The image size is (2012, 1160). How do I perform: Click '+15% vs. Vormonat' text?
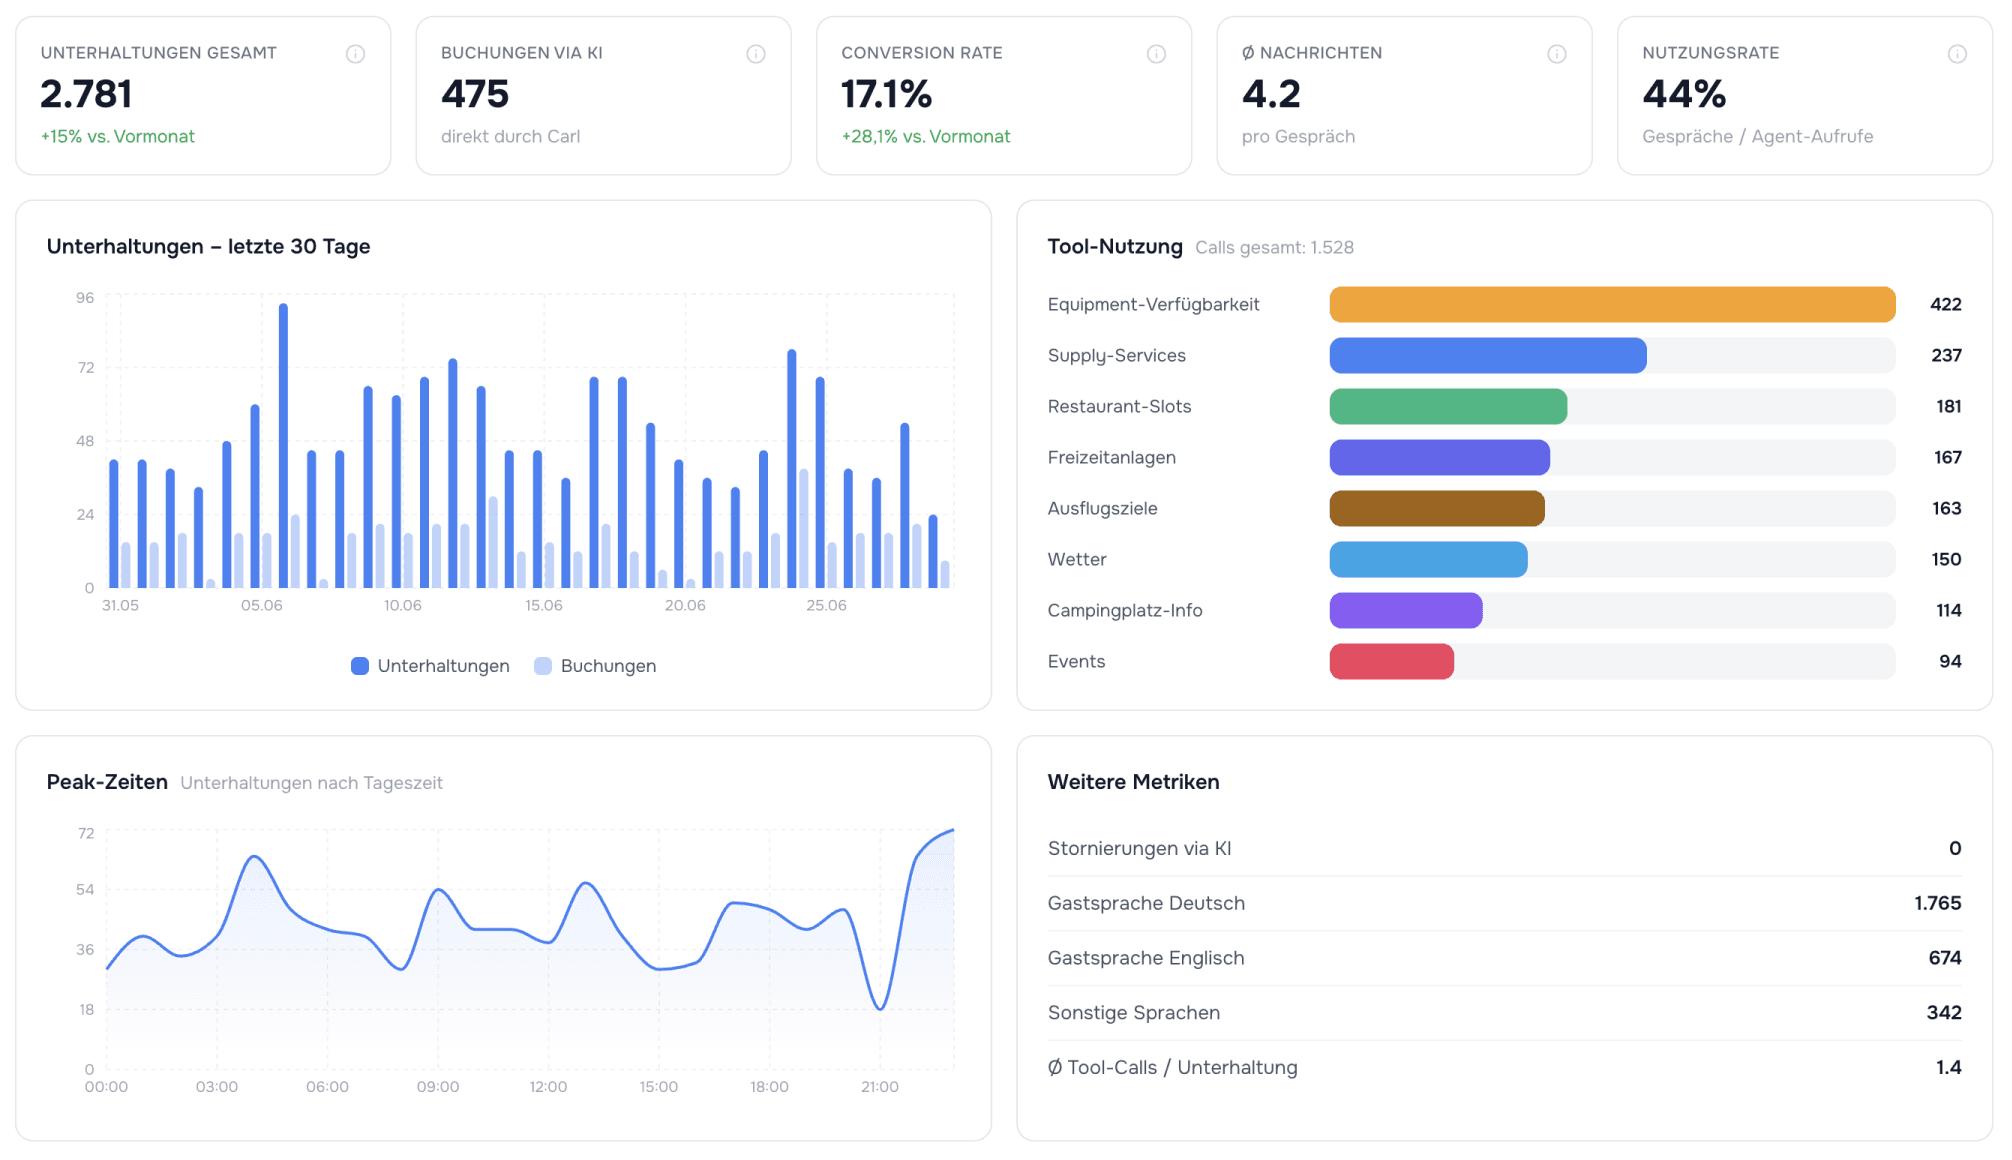pyautogui.click(x=118, y=137)
